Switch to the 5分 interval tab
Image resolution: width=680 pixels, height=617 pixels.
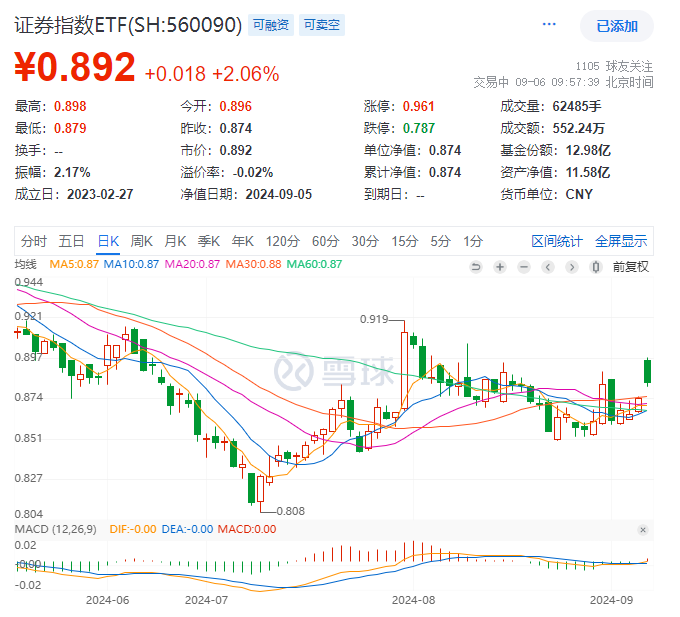tap(440, 241)
